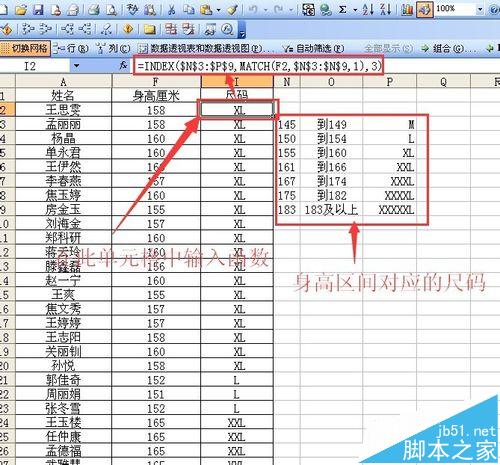This screenshot has width=500, height=465.
Task: Click the 全部显示(S) command
Action: coord(389,49)
